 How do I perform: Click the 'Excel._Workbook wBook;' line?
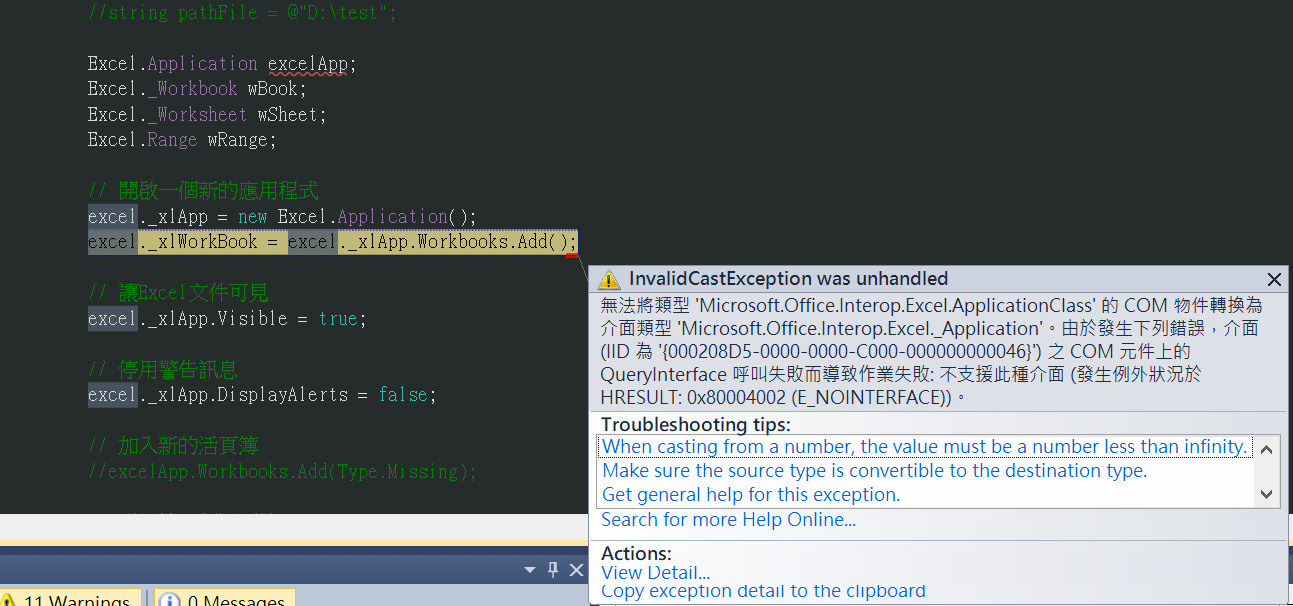[x=197, y=89]
